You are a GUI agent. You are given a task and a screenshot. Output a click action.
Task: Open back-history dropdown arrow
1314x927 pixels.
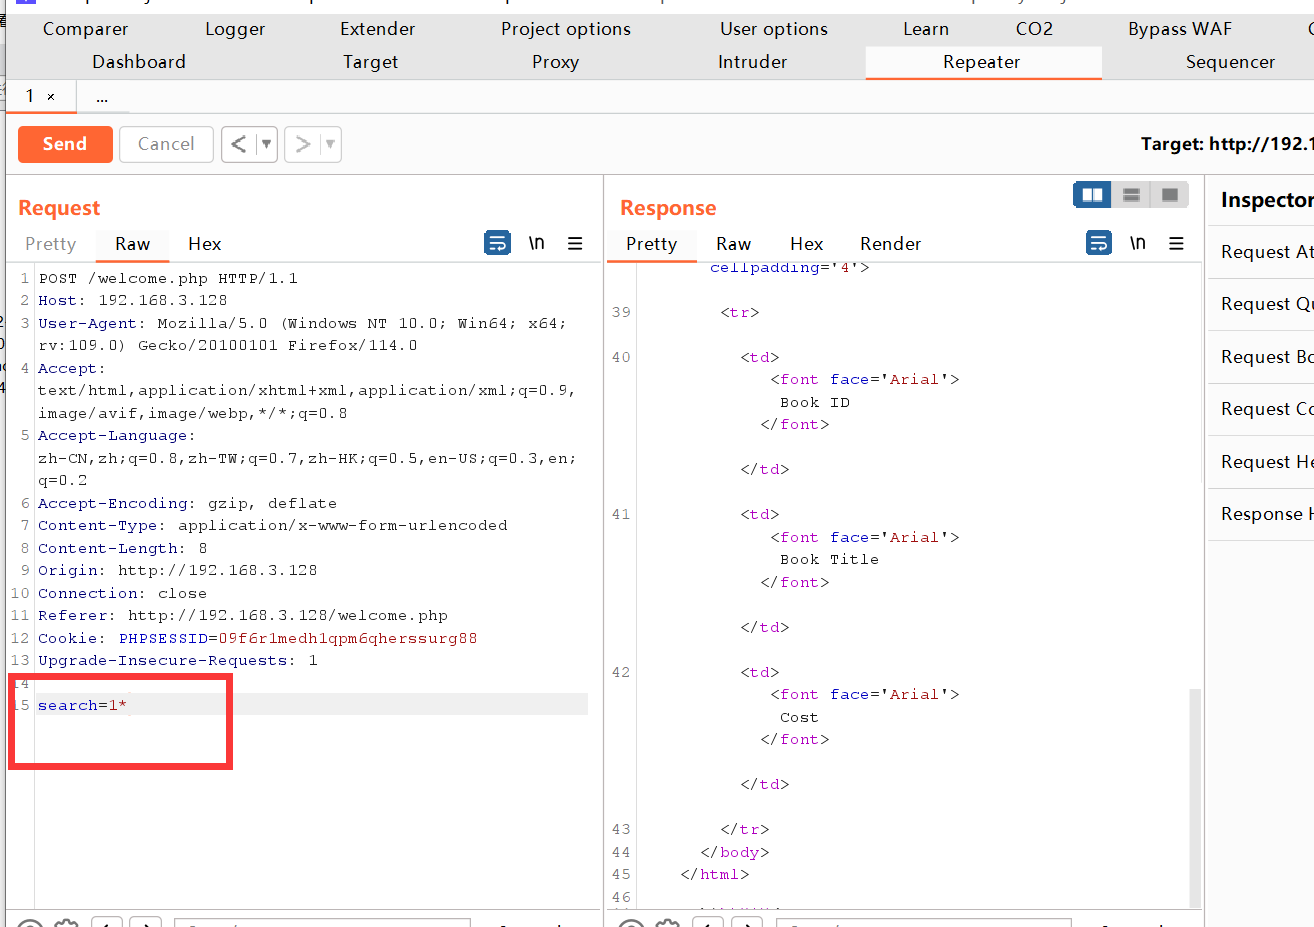(266, 144)
